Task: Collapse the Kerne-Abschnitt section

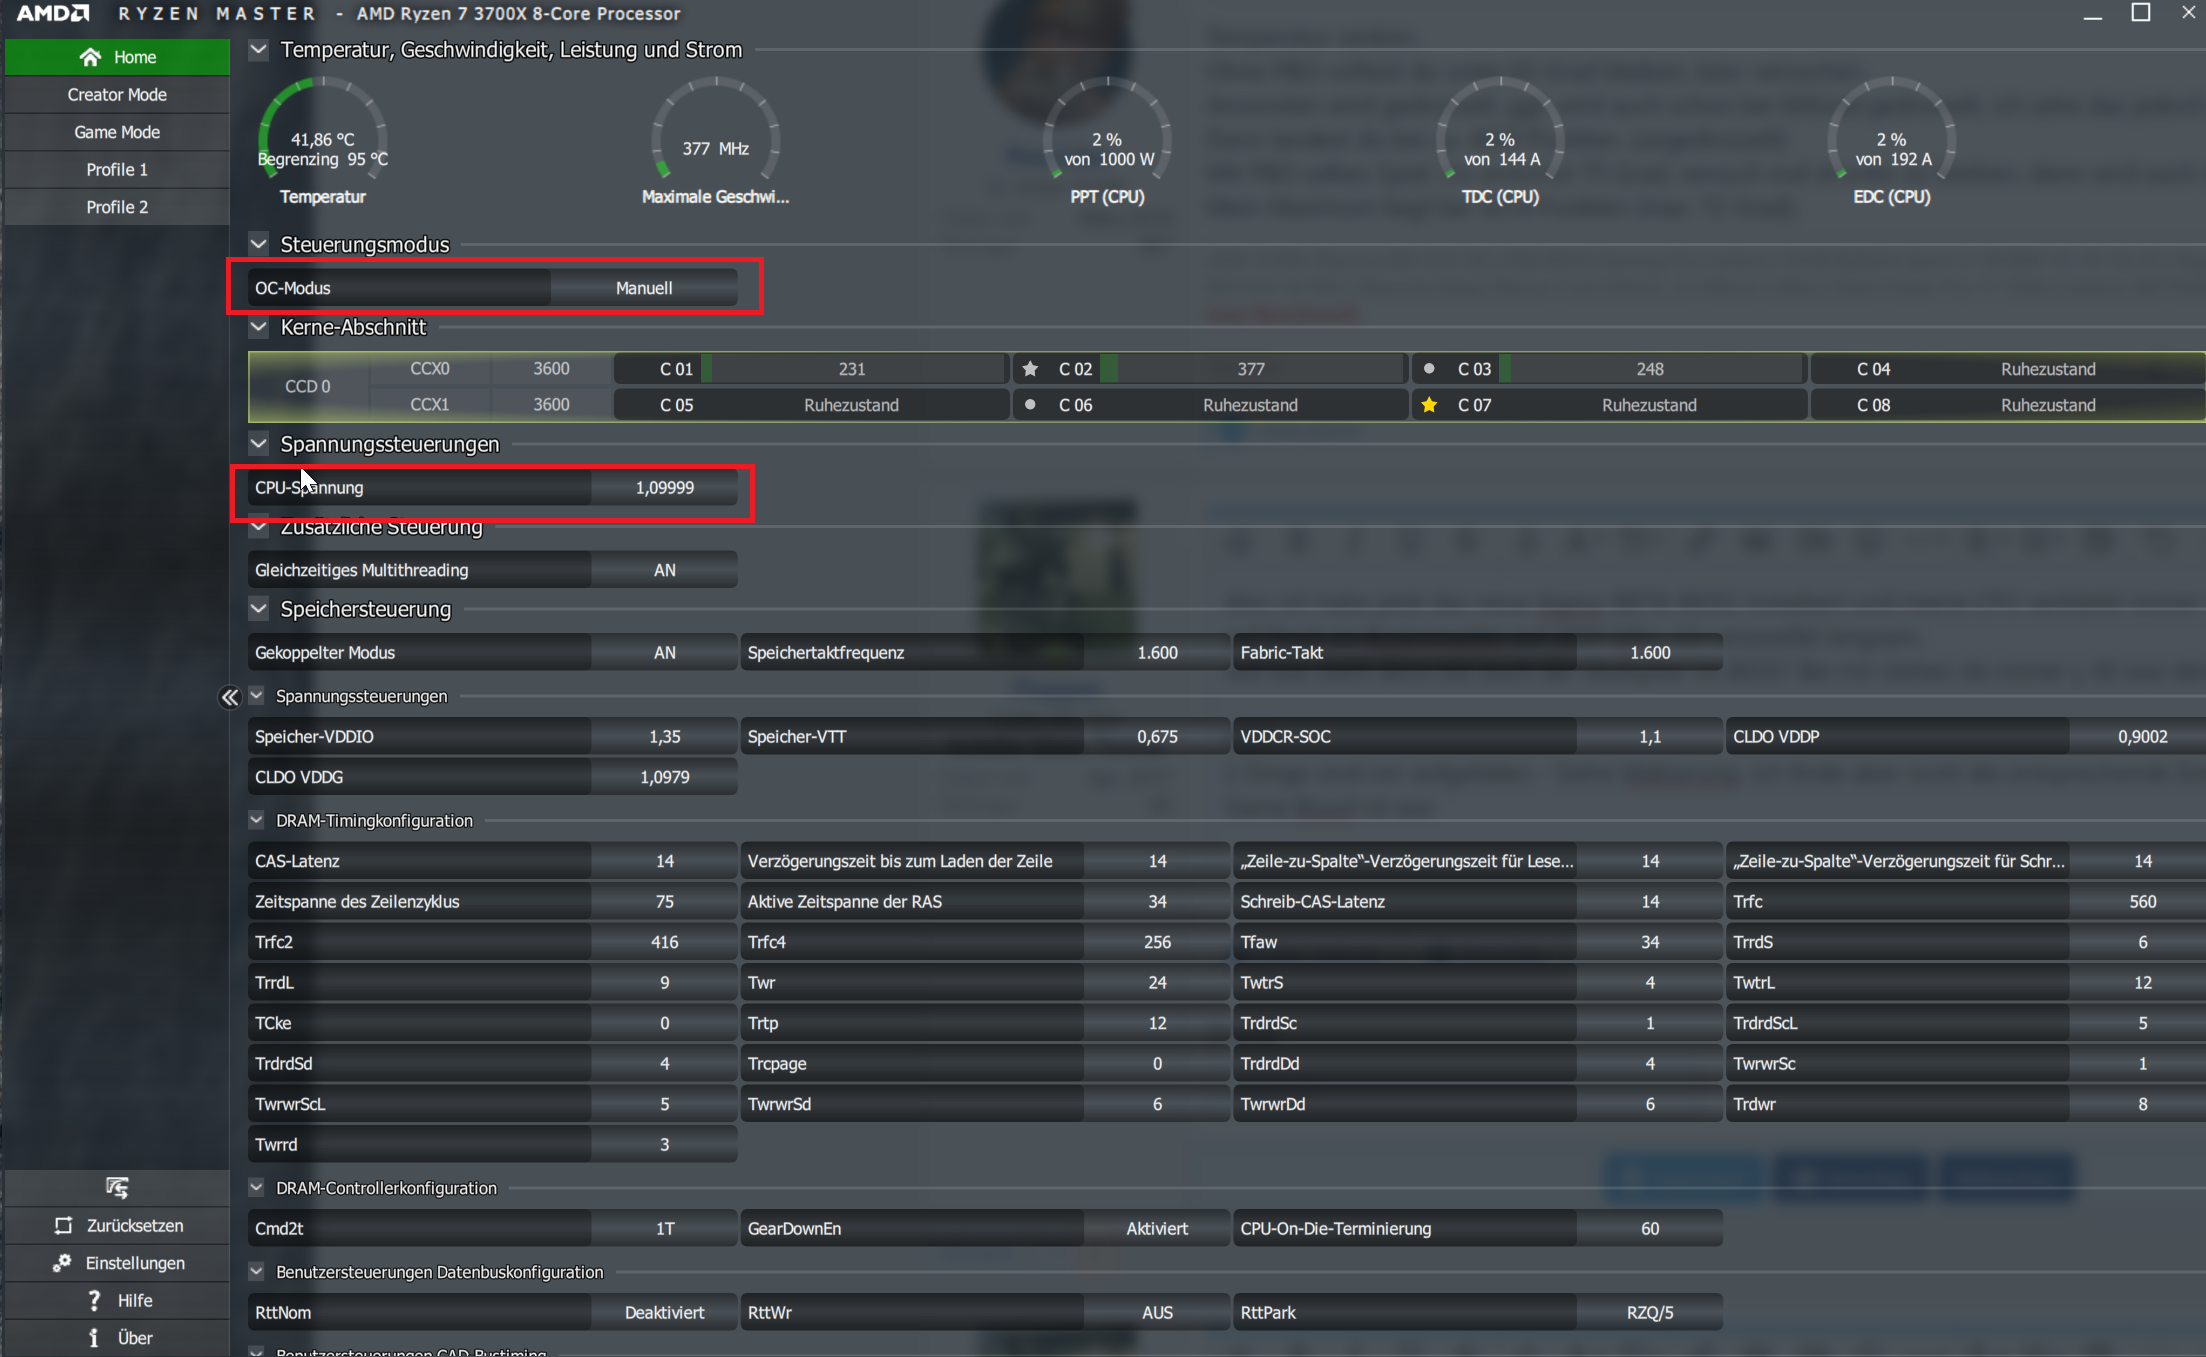Action: (x=259, y=327)
